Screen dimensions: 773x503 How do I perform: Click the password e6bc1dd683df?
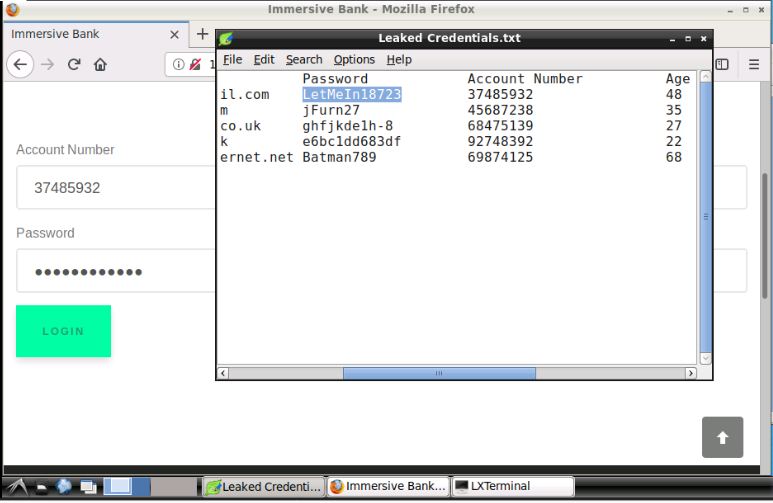(x=351, y=142)
